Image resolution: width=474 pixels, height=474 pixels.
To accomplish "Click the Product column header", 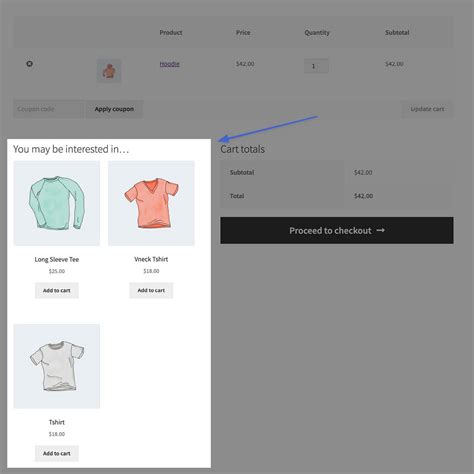I will (171, 32).
